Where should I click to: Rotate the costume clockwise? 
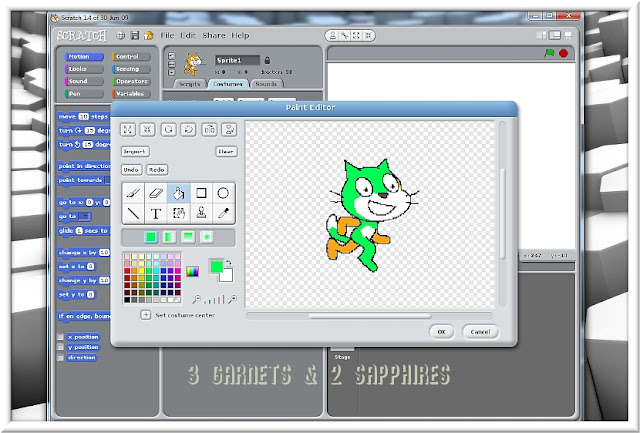pyautogui.click(x=189, y=130)
